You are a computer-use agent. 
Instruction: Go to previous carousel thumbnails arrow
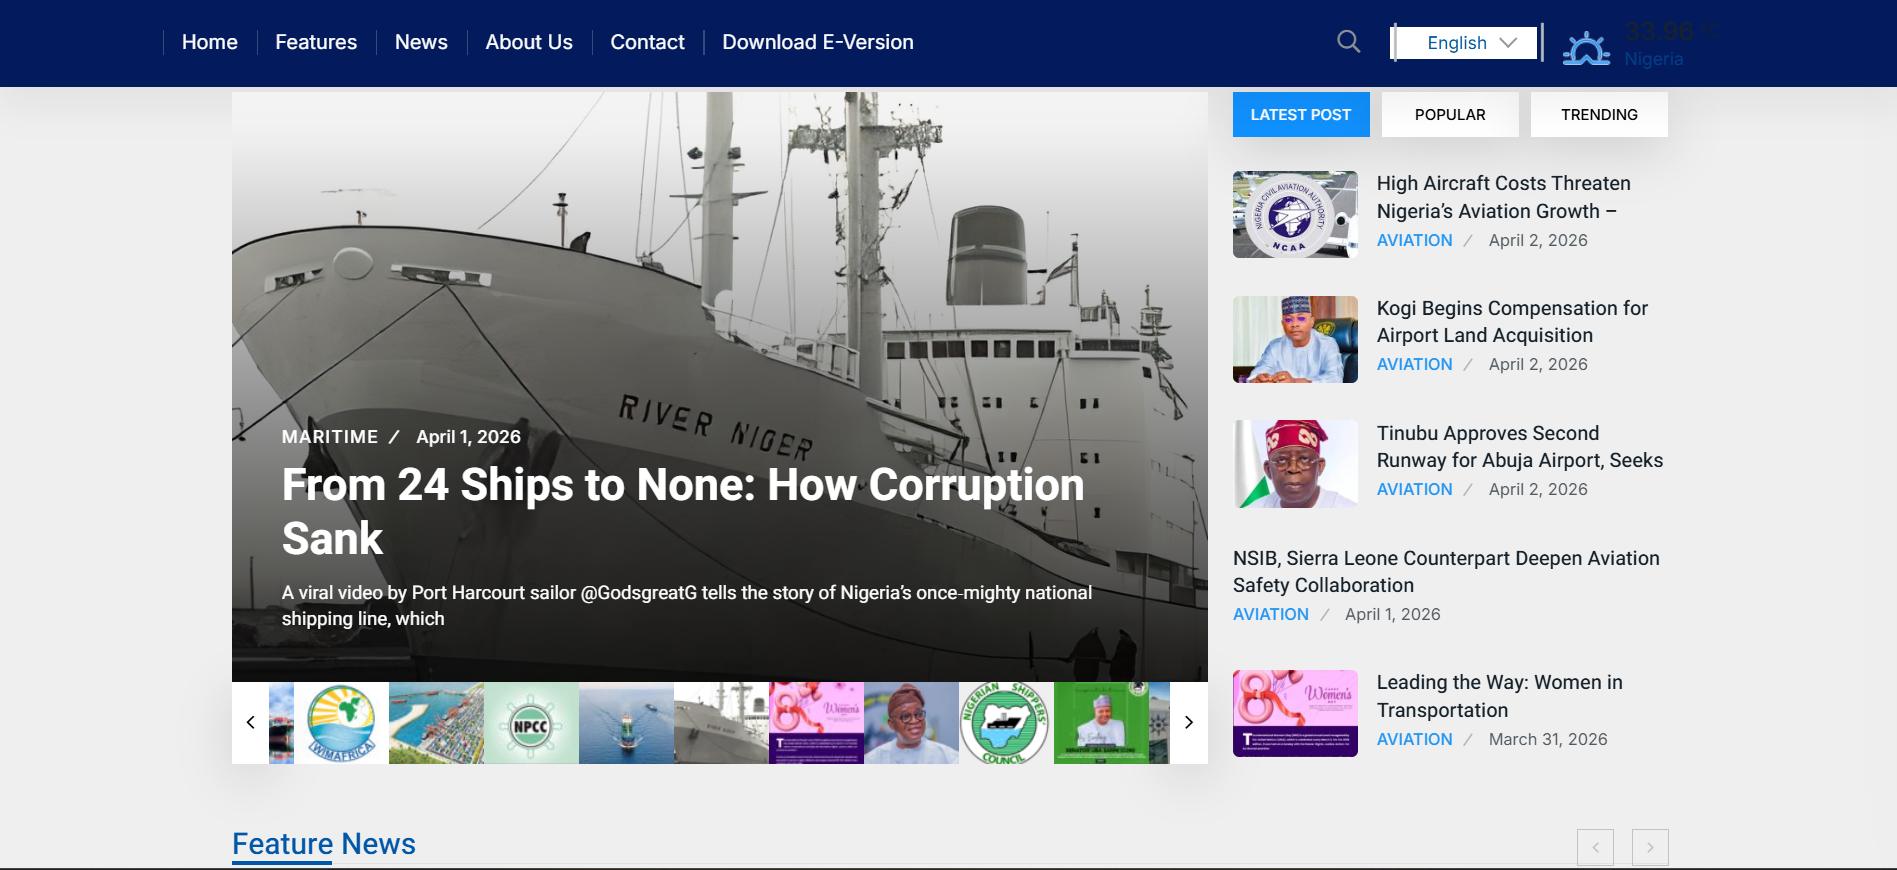pyautogui.click(x=250, y=722)
